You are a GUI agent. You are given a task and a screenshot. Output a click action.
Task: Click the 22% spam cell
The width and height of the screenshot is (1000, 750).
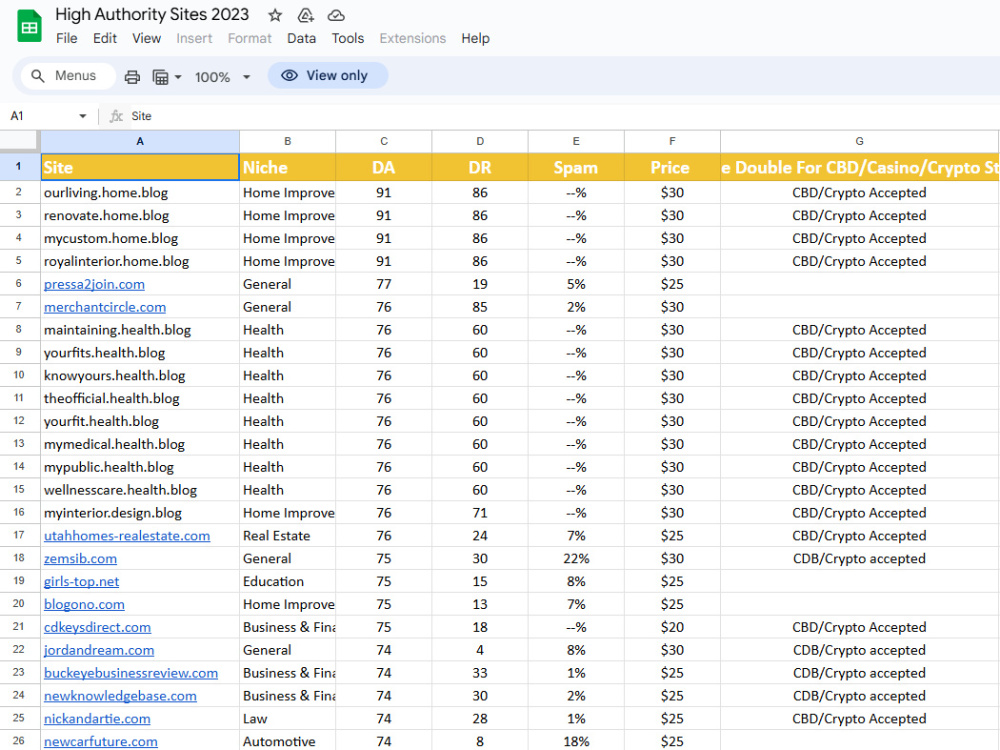click(576, 559)
